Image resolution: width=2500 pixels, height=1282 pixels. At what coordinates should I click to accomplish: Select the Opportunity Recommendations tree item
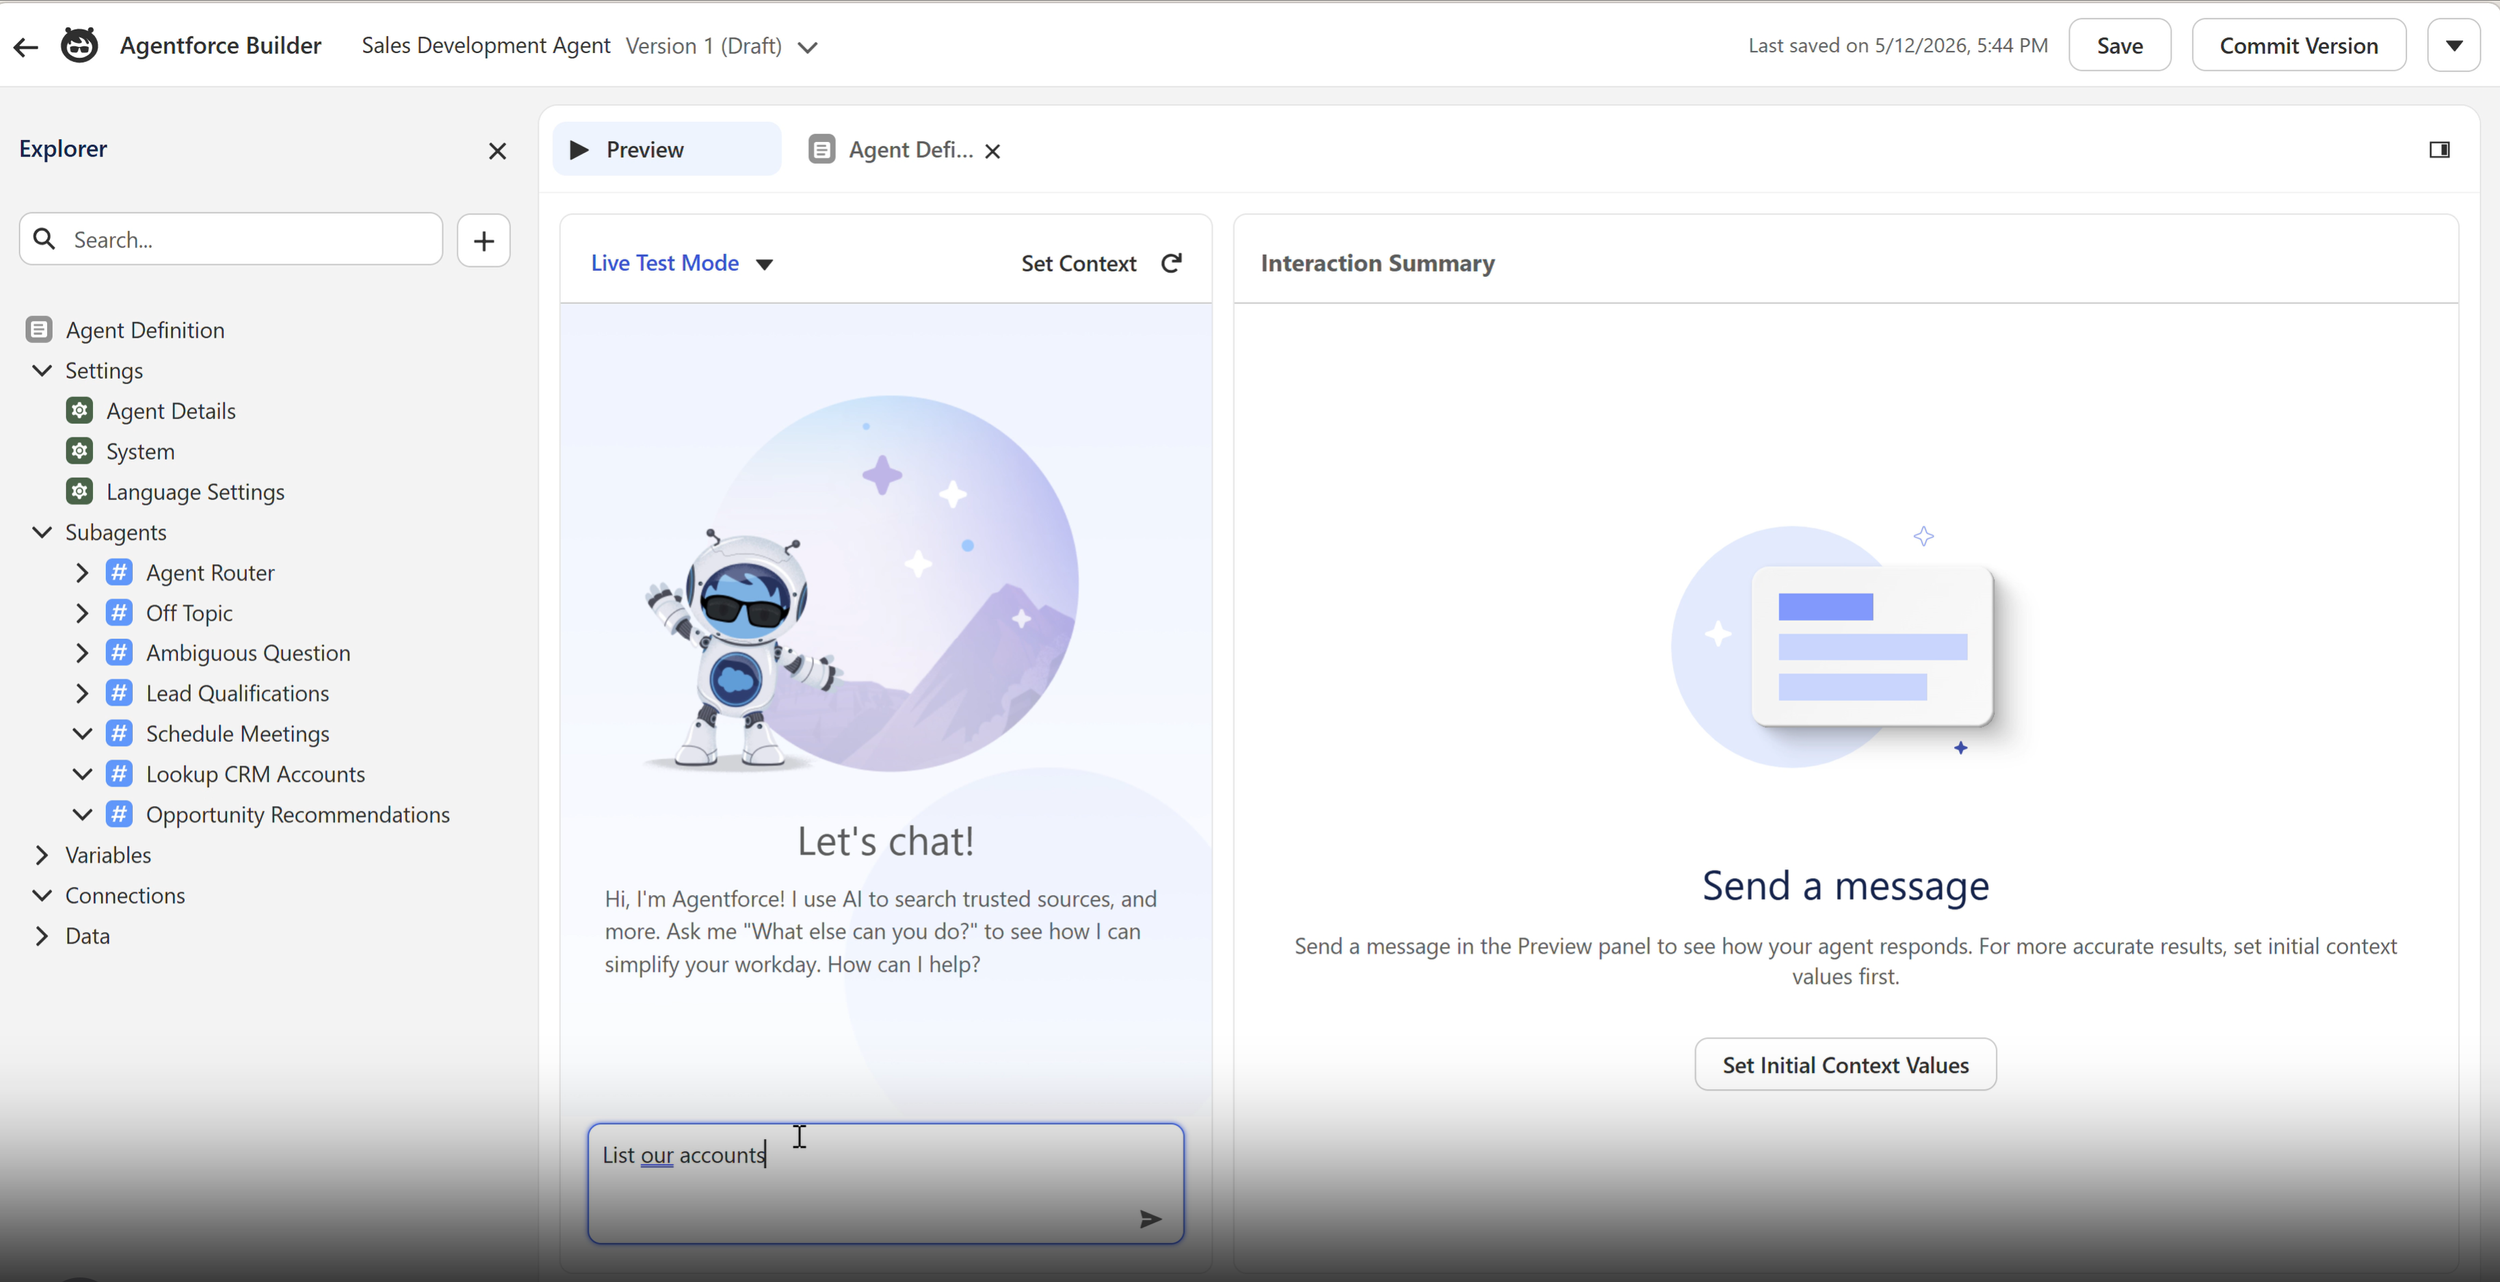[298, 815]
